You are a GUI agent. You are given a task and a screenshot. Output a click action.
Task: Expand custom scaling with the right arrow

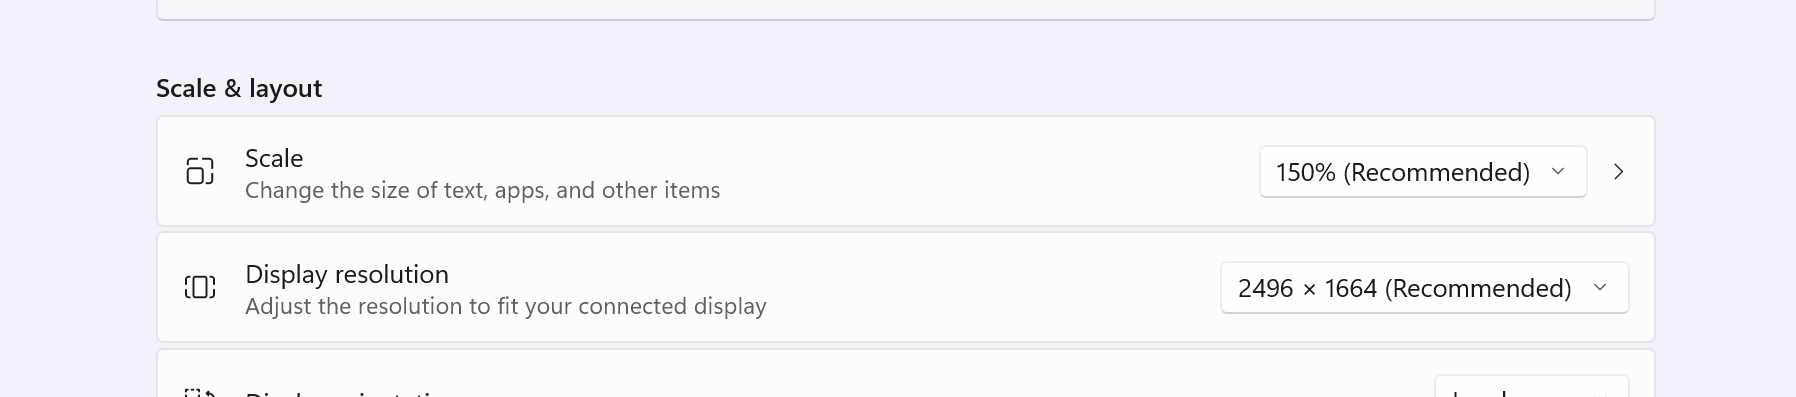[x=1619, y=171]
